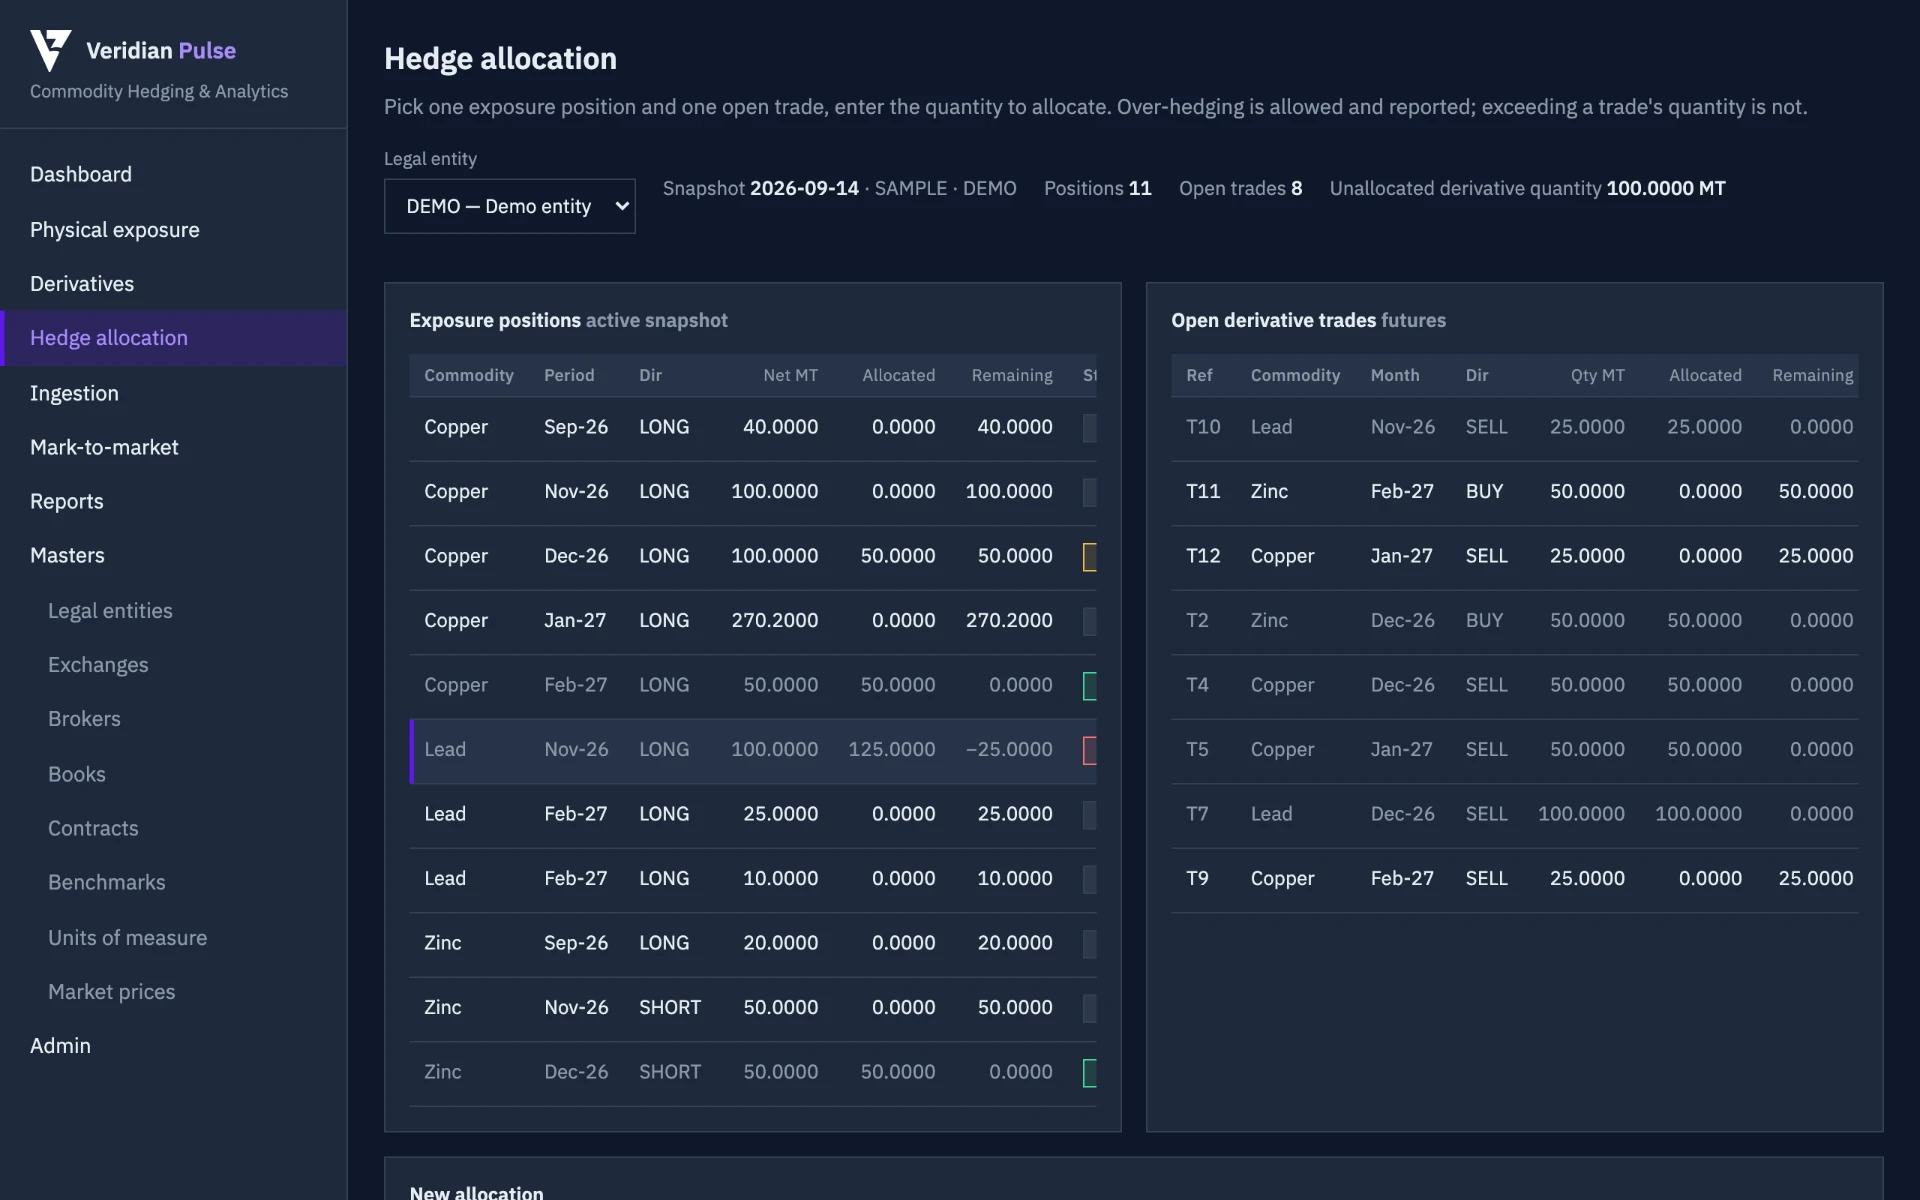Click the red status marker on Lead Nov-26
The height and width of the screenshot is (1200, 1920).
pos(1090,750)
